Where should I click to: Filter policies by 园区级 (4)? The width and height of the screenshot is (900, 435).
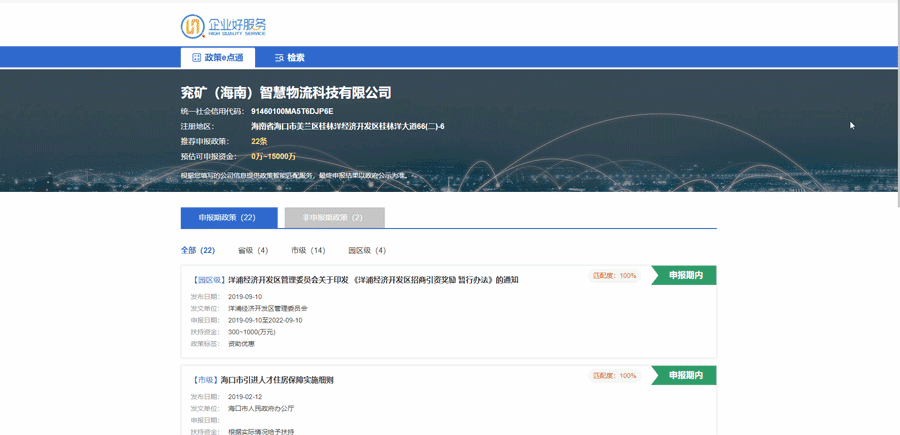367,250
